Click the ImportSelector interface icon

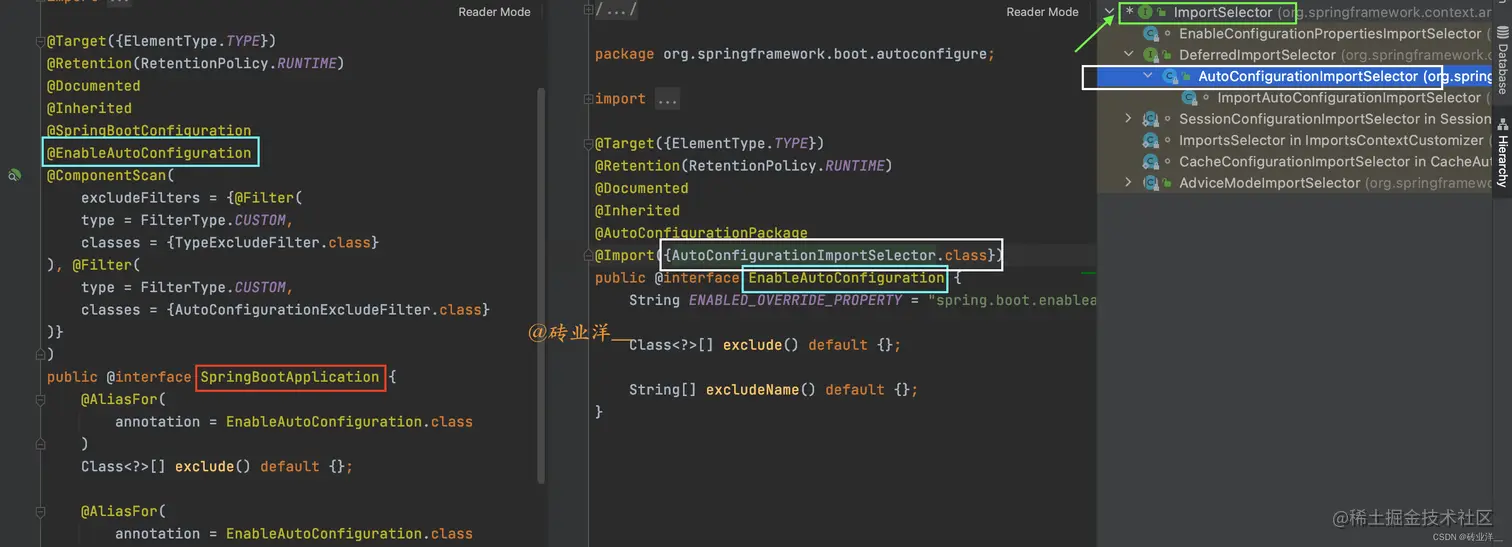[1145, 12]
